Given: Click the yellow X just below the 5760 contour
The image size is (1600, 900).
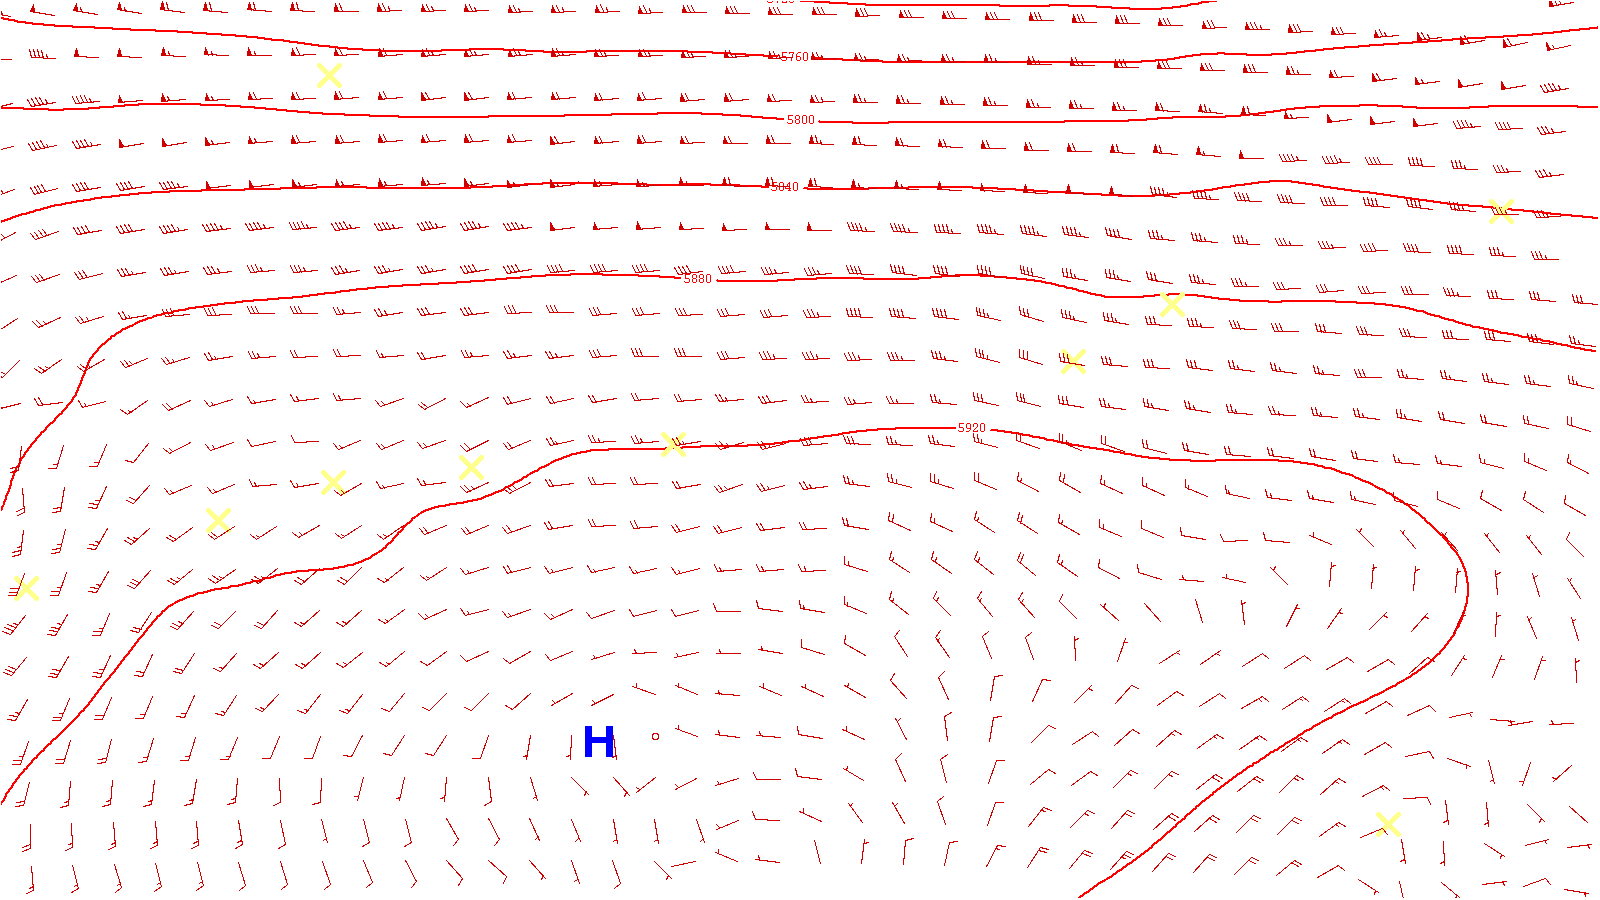Looking at the screenshot, I should (329, 75).
